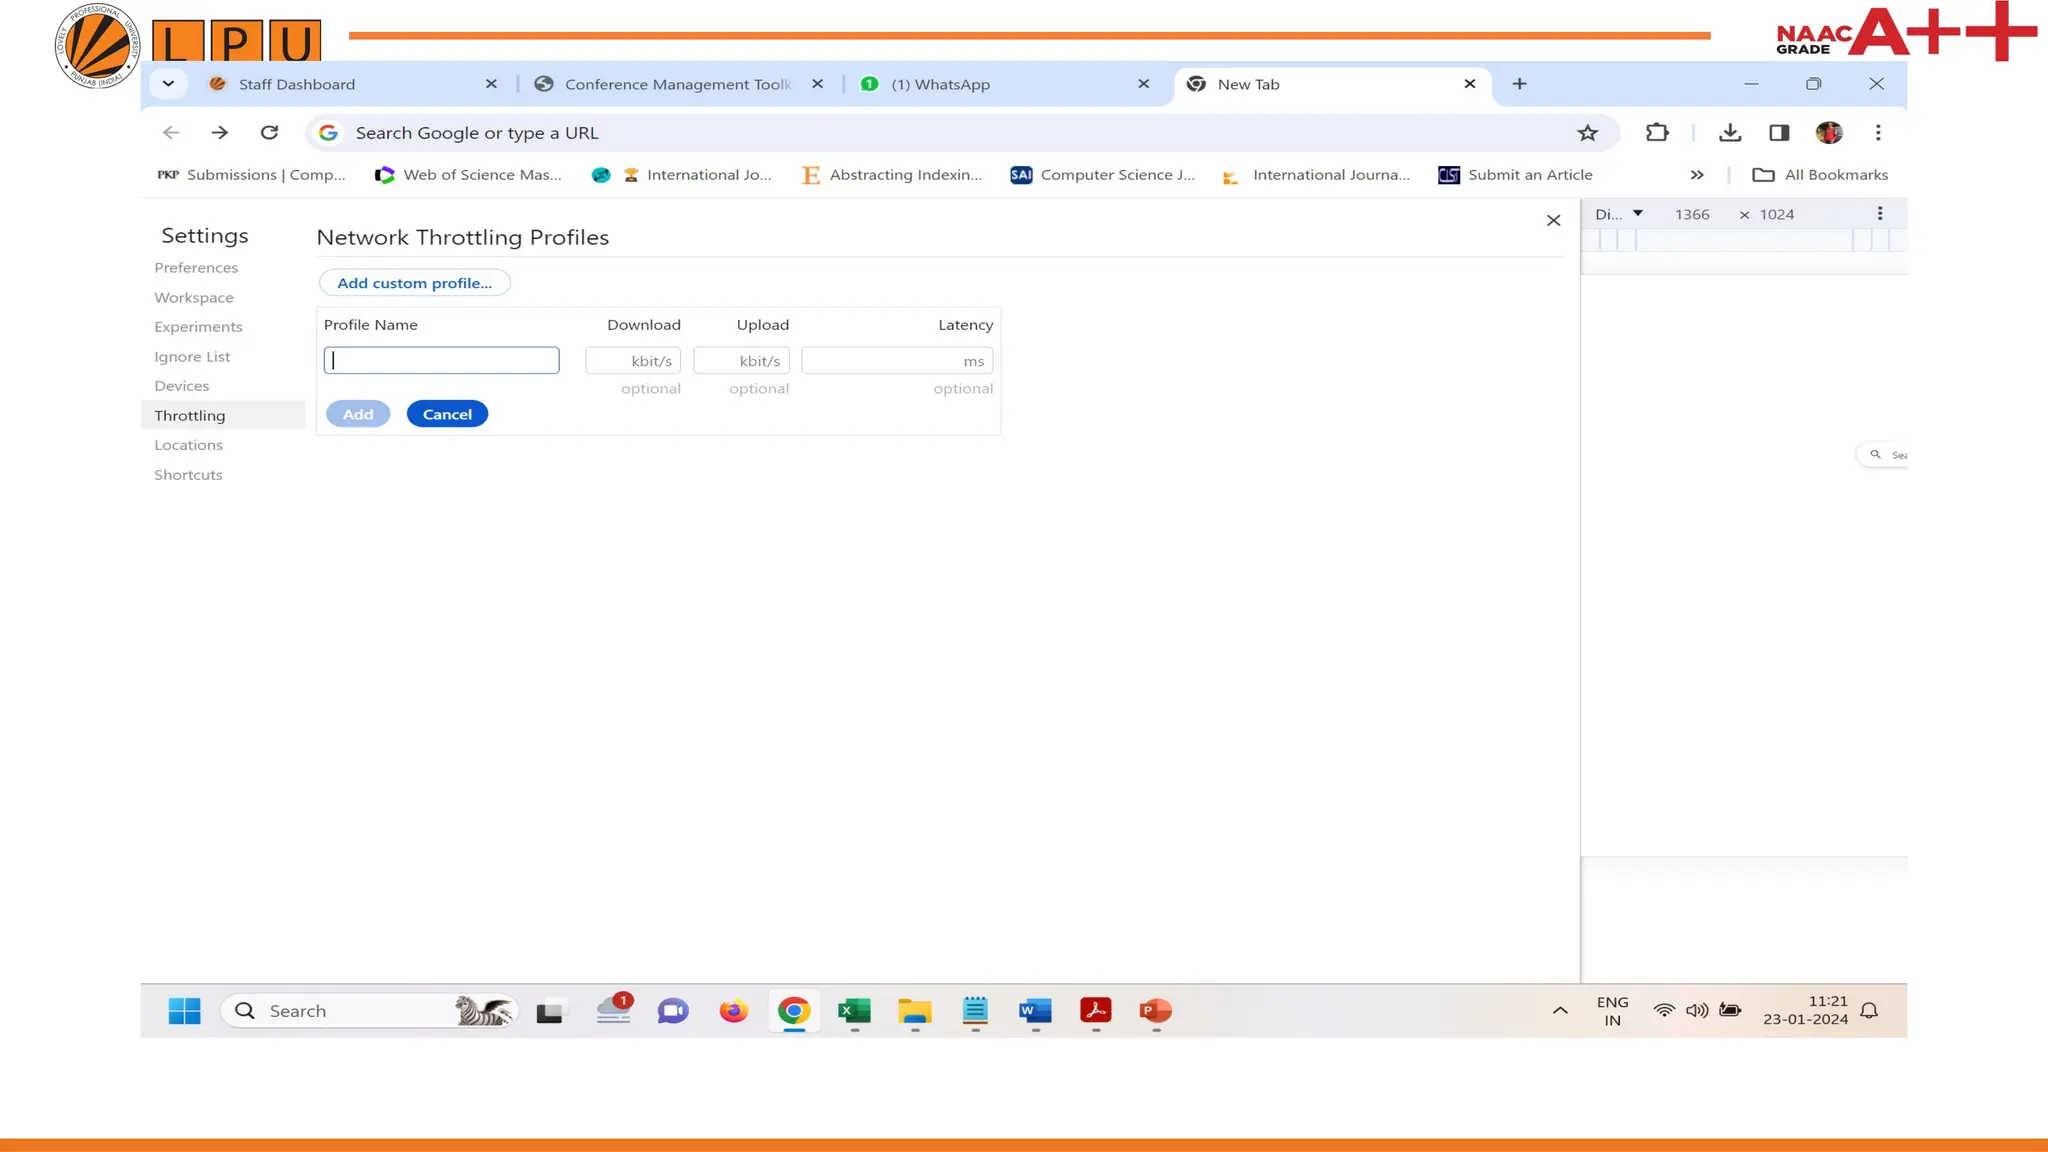Open the Shortcuts settings section
This screenshot has height=1152, width=2048.
(x=188, y=475)
